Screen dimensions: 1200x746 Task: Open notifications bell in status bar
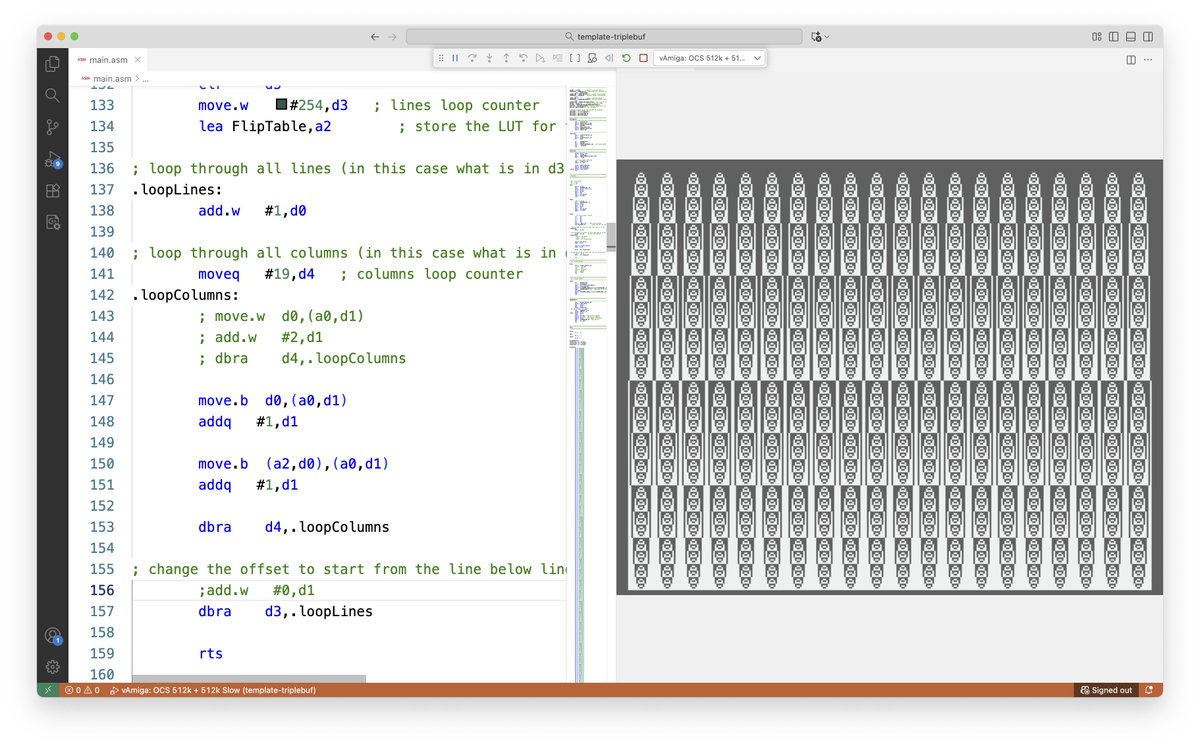pyautogui.click(x=1149, y=690)
